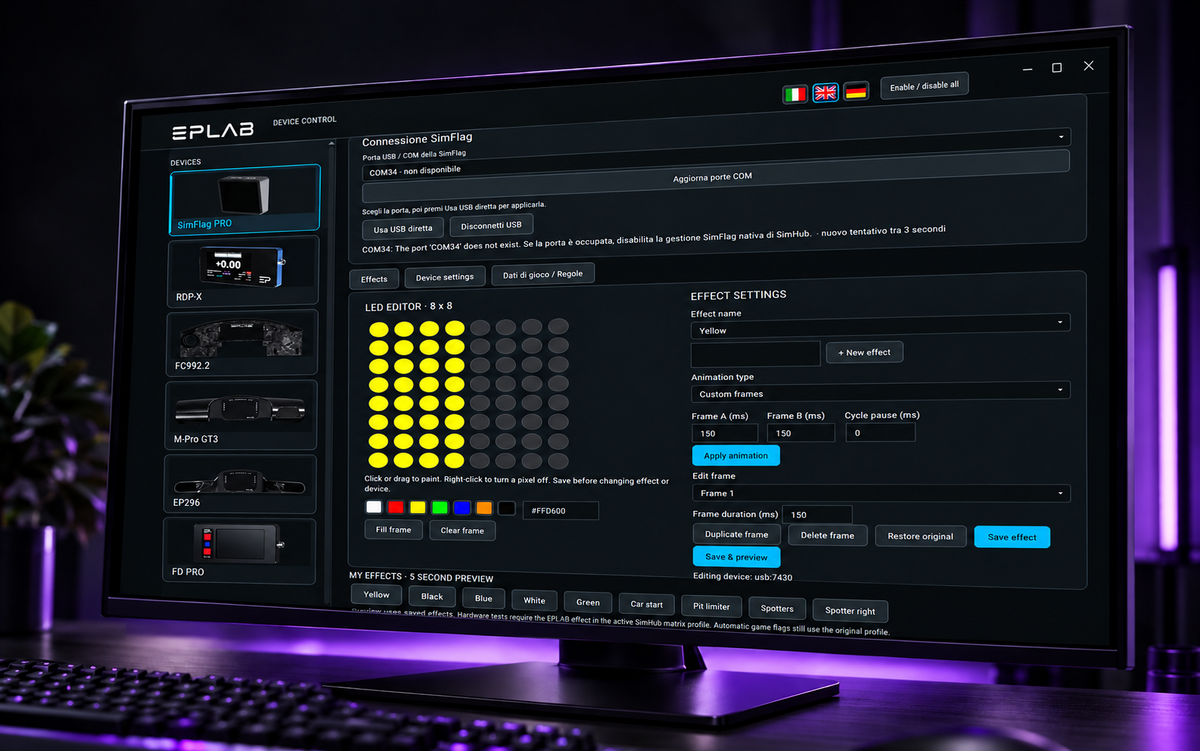Click the Restore original button
Screen dimensions: 1200x751
(920, 536)
